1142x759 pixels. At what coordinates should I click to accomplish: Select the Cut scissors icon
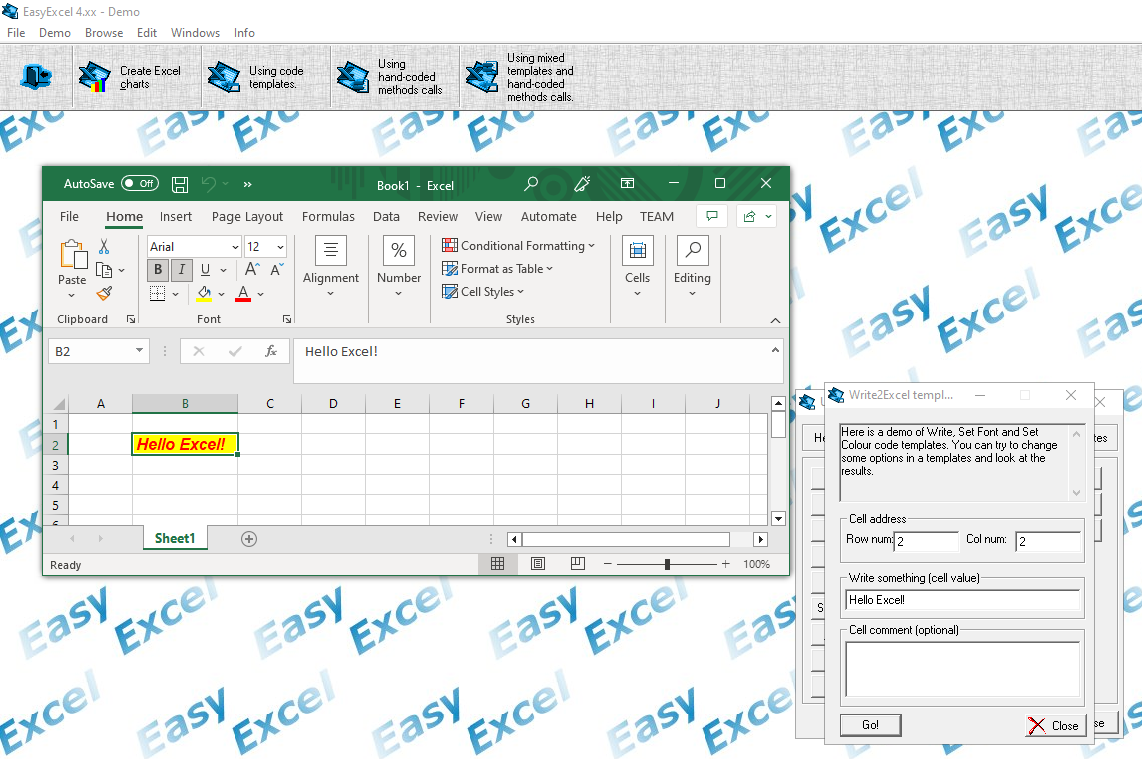point(104,247)
